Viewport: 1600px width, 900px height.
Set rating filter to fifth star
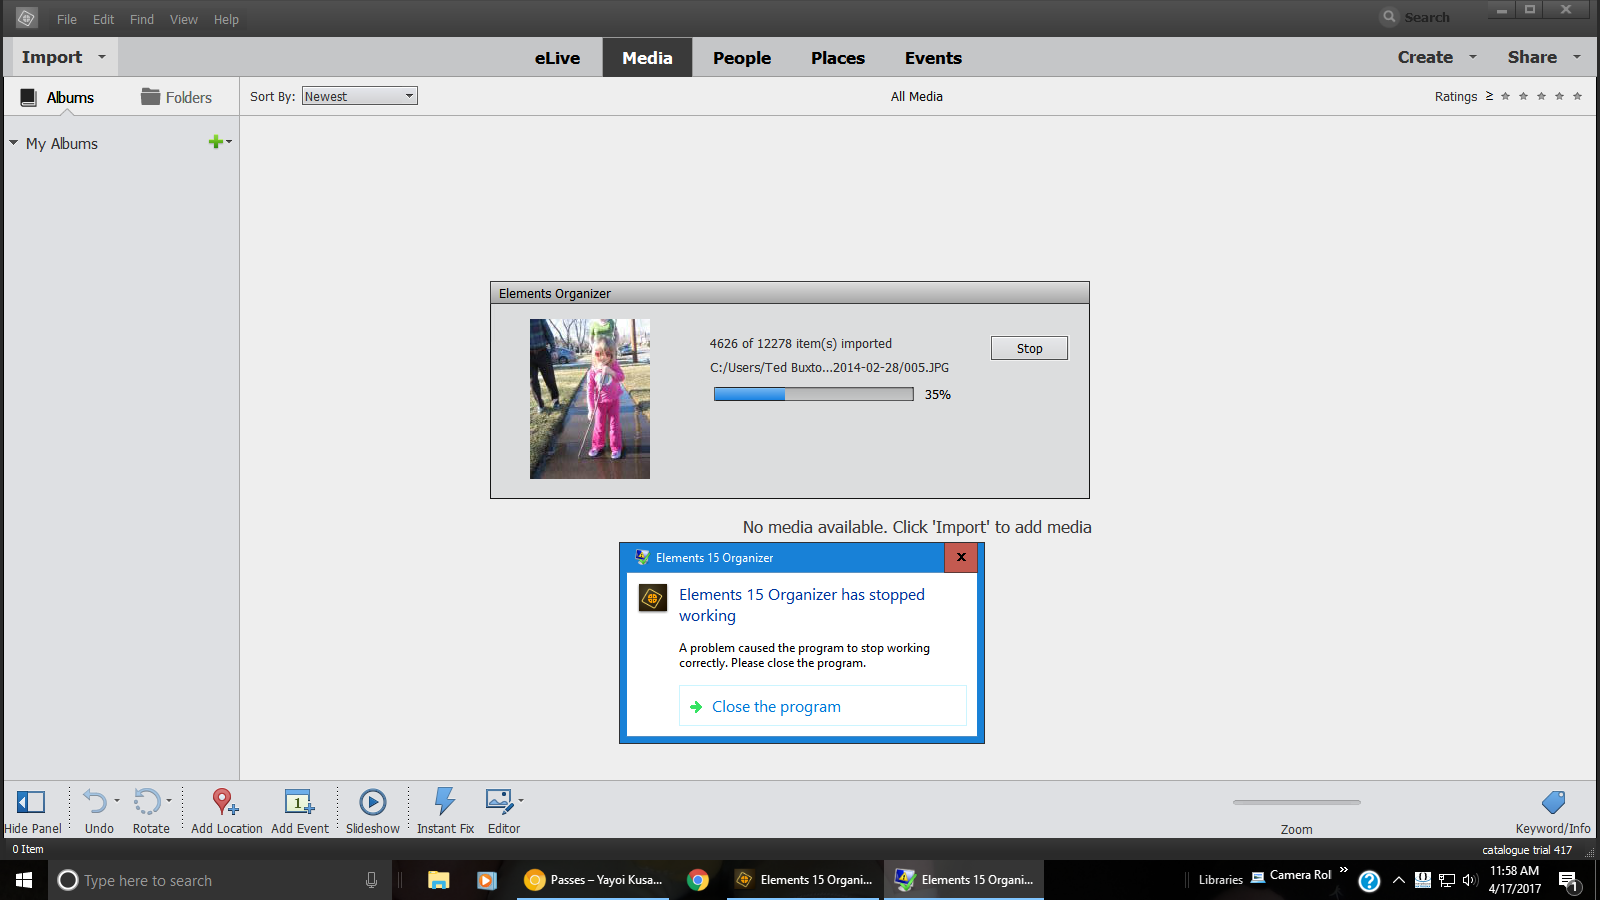[x=1577, y=96]
